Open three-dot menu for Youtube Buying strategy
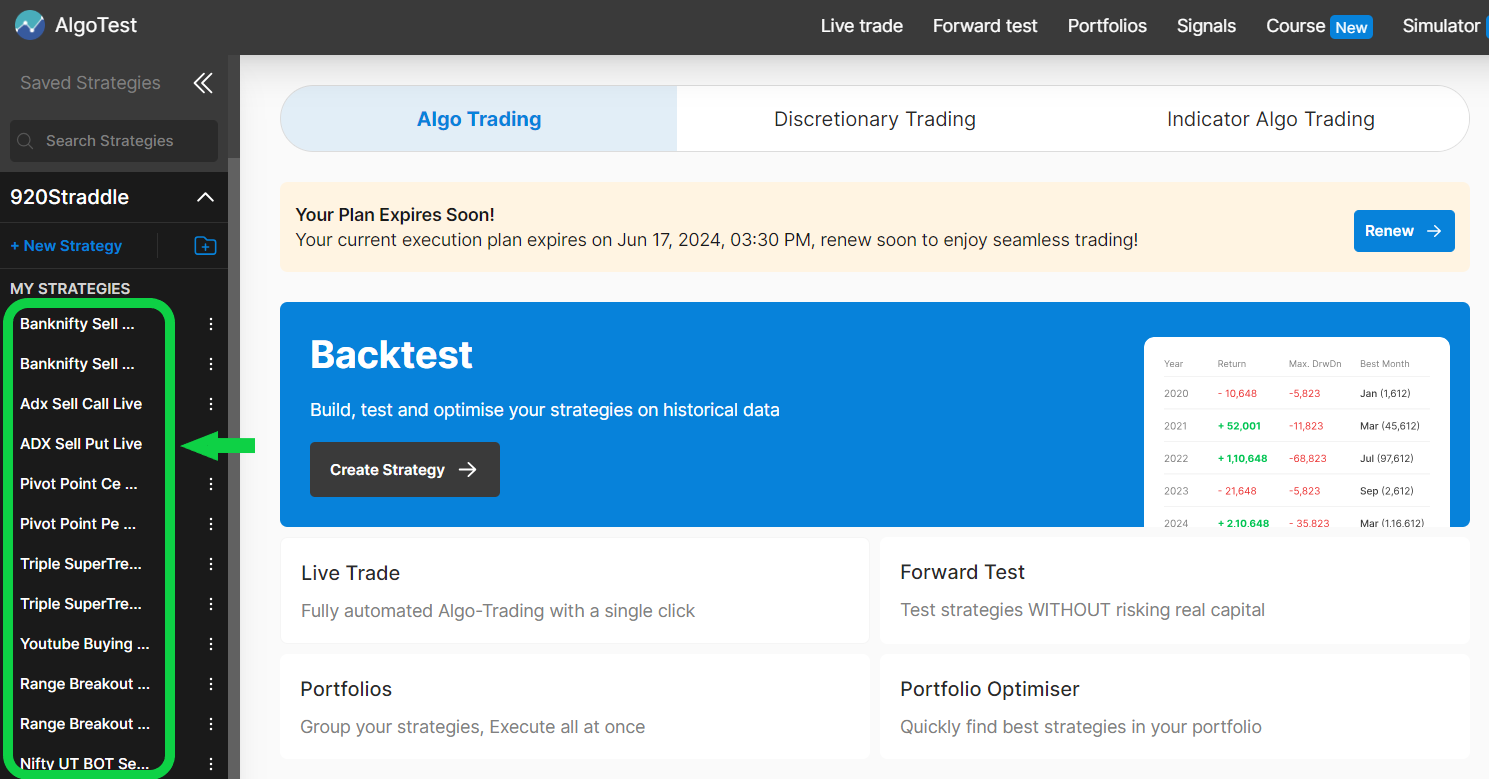Screen dimensions: 1489x779 [x=211, y=644]
